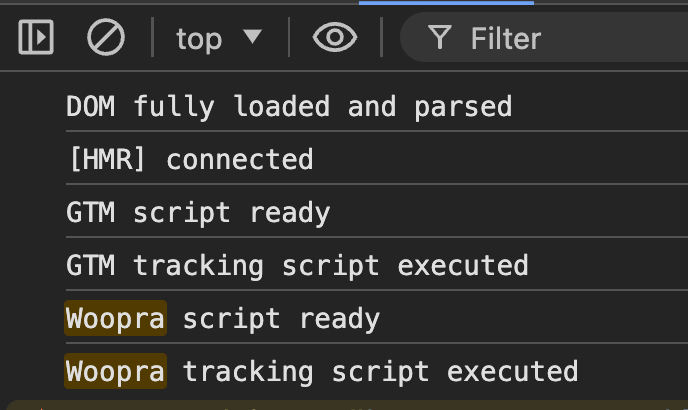Show the console sidebar panel
The height and width of the screenshot is (410, 688).
(x=36, y=37)
